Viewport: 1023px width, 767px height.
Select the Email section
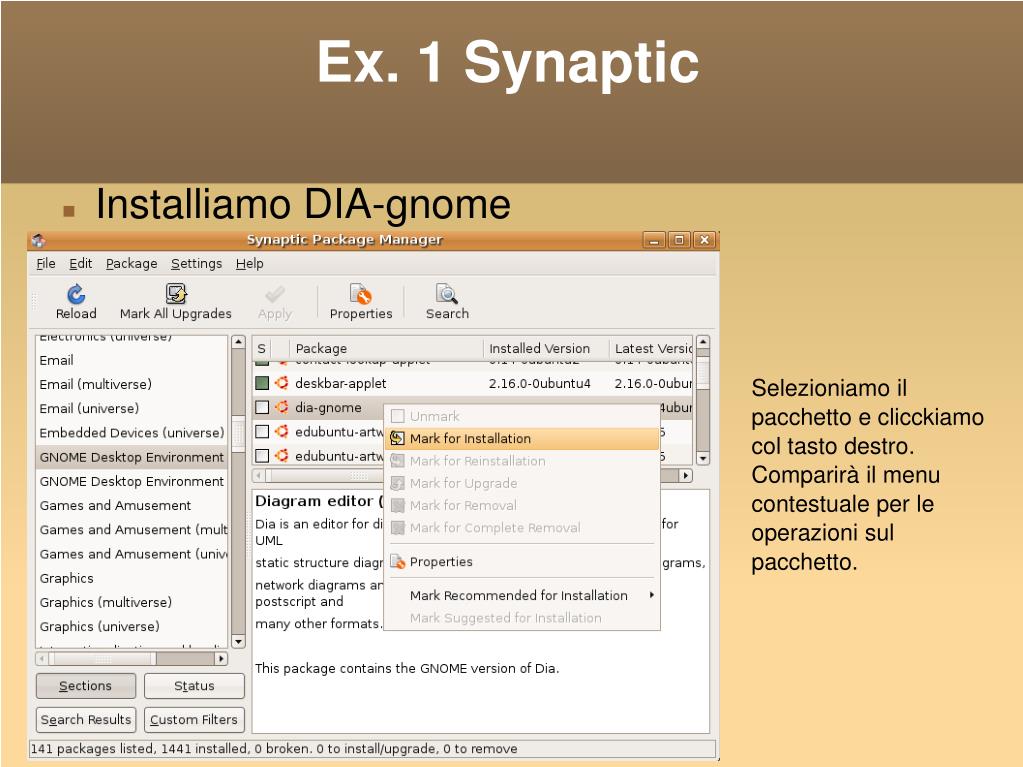(x=131, y=360)
